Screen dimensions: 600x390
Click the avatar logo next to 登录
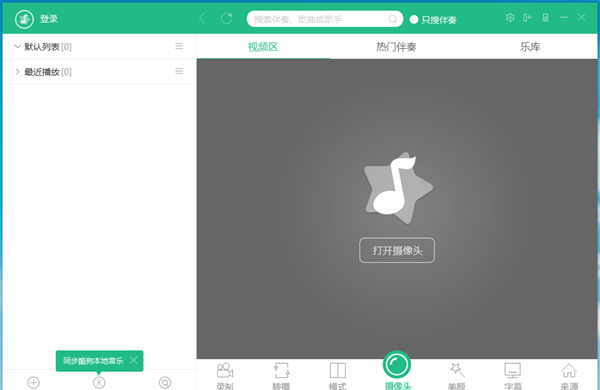click(24, 19)
